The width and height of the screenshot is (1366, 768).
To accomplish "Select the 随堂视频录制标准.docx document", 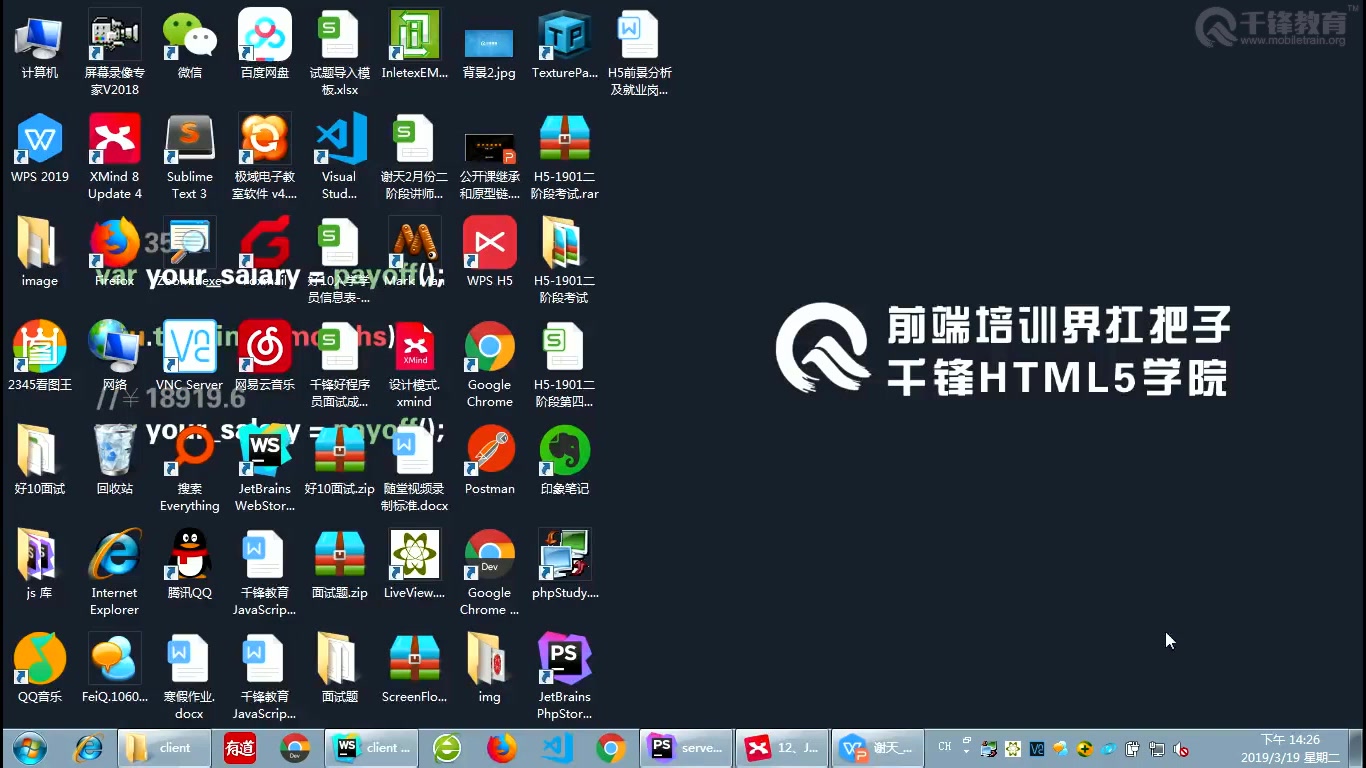I will click(415, 469).
